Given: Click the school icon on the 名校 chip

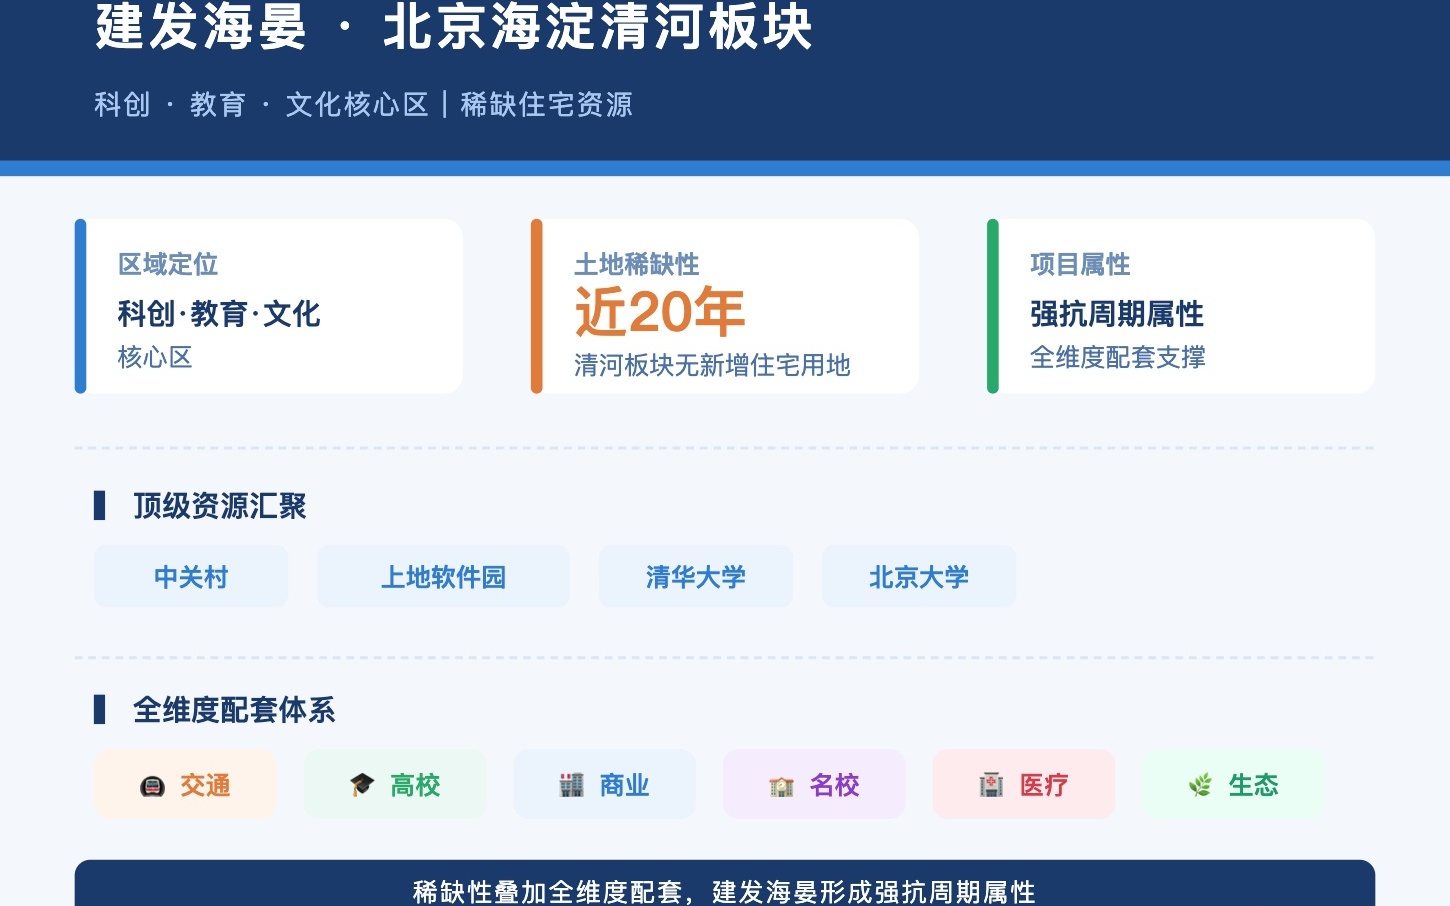Looking at the screenshot, I should [781, 786].
